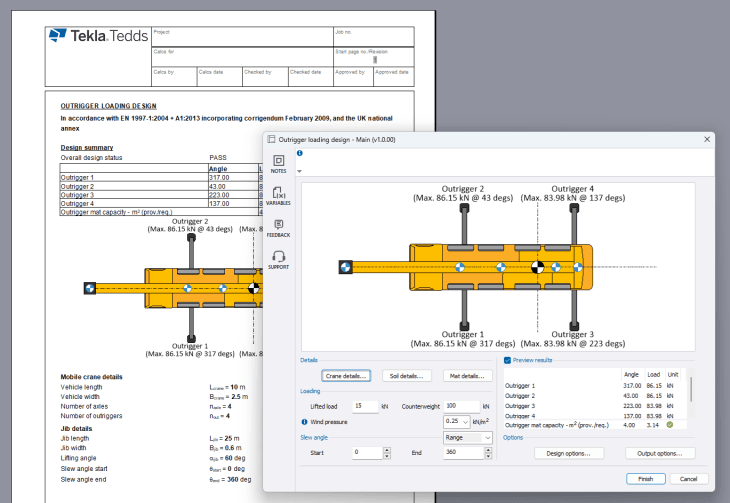730x503 pixels.
Task: Expand the small arrow below info icon
Action: click(299, 171)
